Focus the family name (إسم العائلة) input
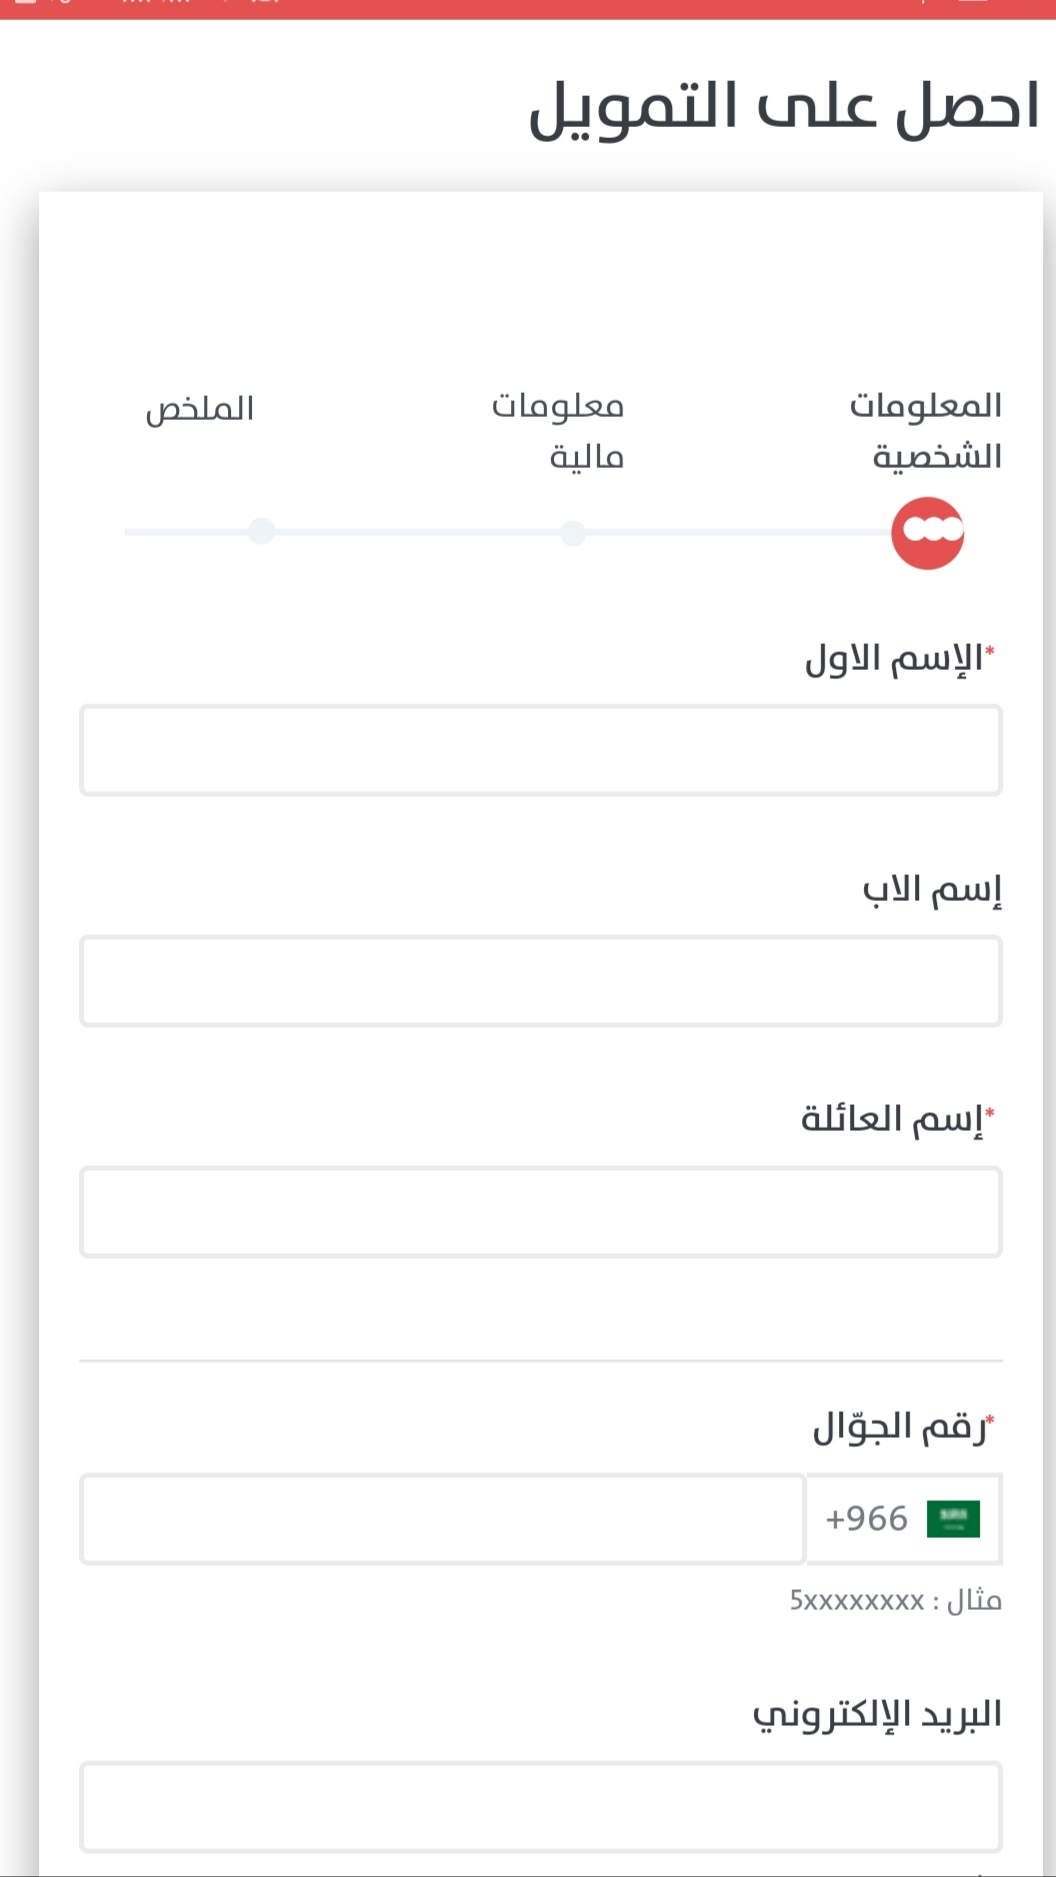Image resolution: width=1056 pixels, height=1877 pixels. coord(540,1212)
